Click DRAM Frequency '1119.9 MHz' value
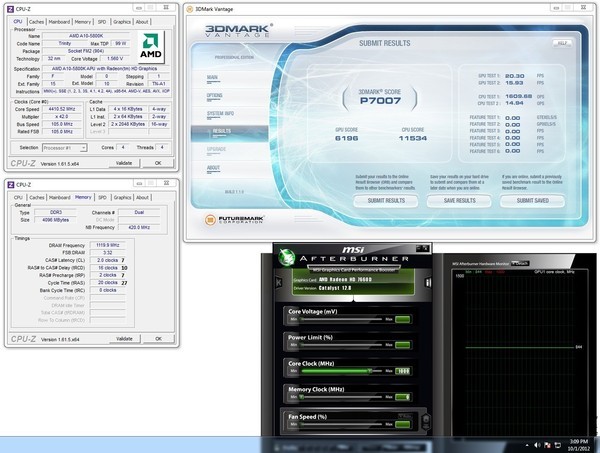This screenshot has height=453, width=600. click(x=108, y=245)
